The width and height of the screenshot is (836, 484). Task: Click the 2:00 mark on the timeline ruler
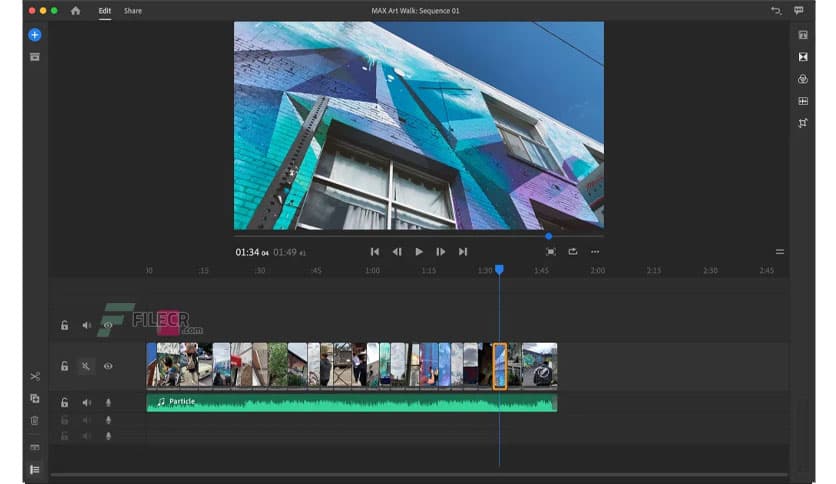coord(598,271)
